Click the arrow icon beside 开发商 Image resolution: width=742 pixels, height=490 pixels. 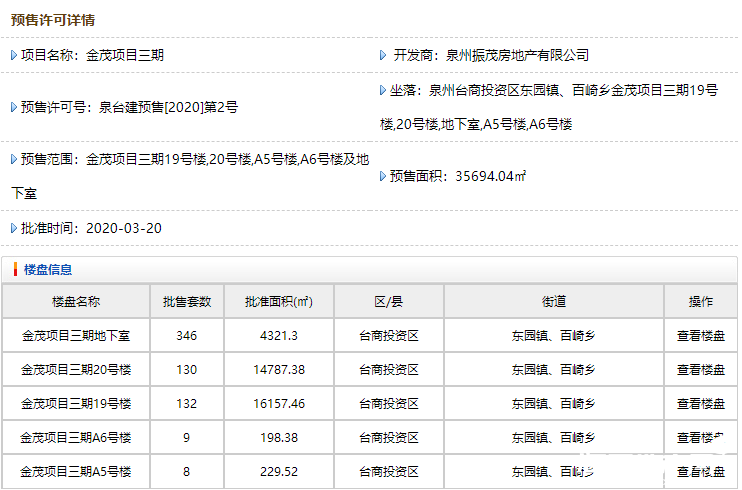[383, 55]
